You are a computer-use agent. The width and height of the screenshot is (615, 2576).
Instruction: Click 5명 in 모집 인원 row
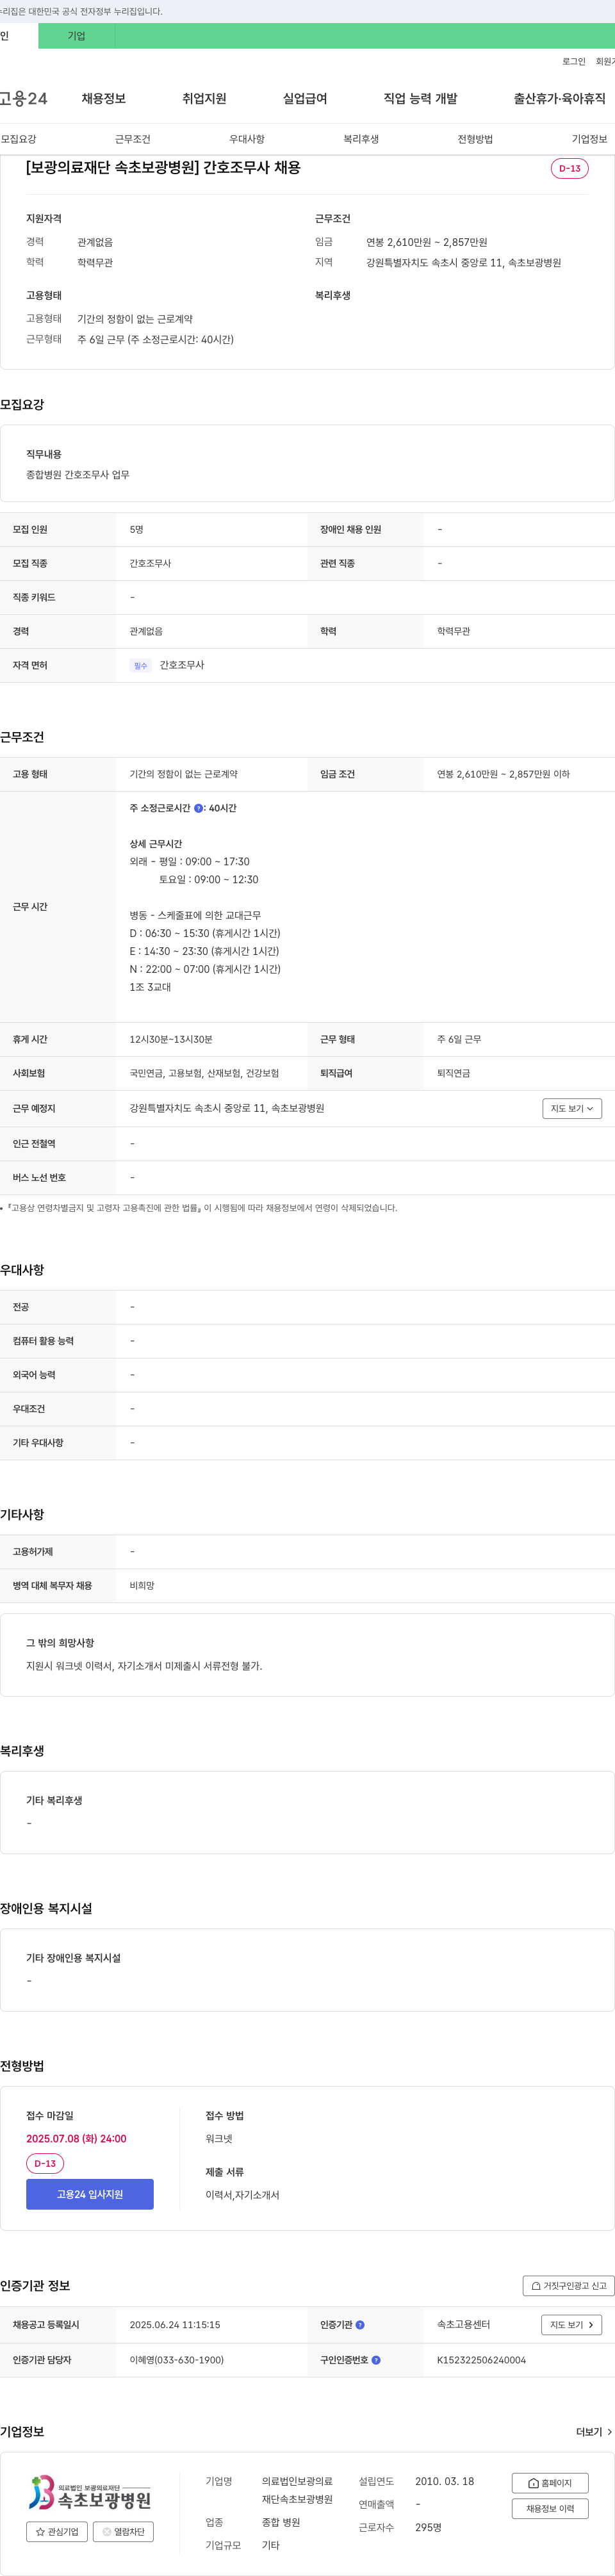[136, 529]
